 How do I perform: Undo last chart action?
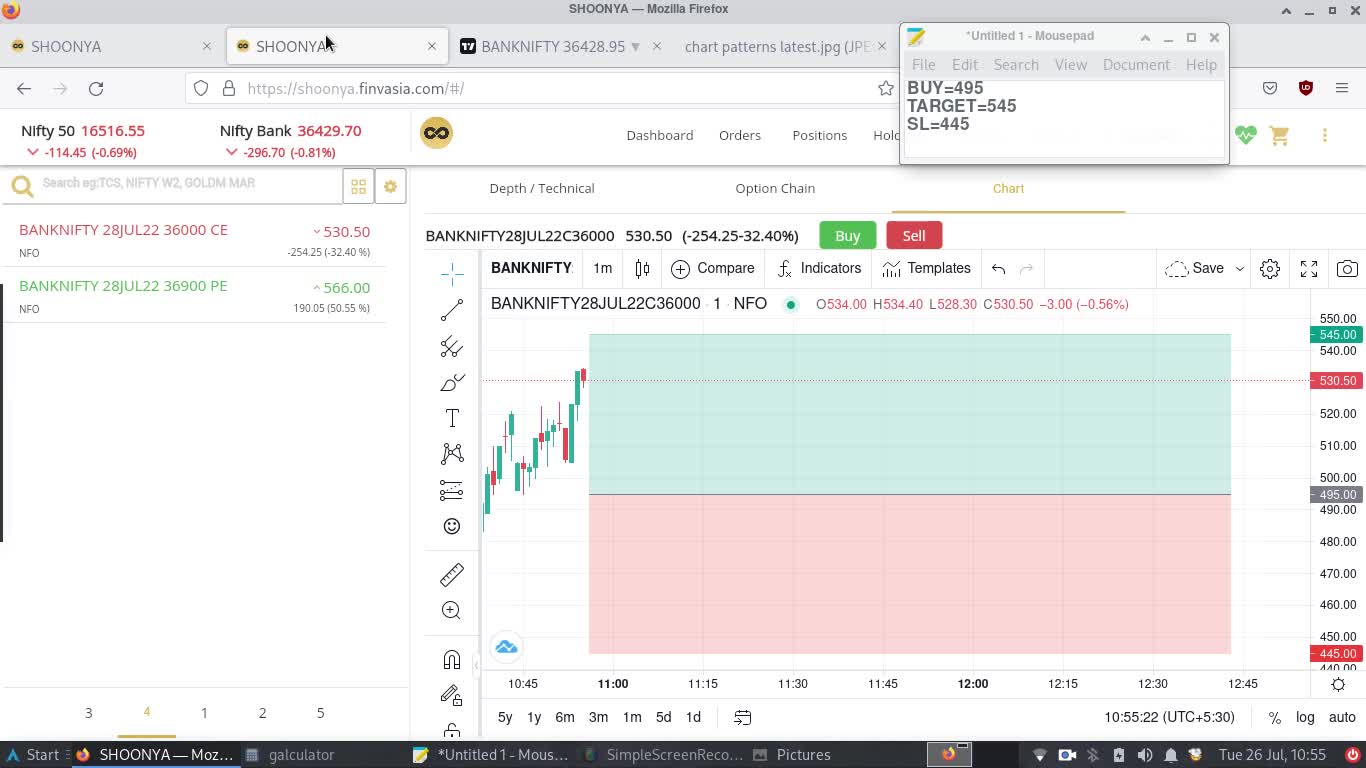[998, 268]
